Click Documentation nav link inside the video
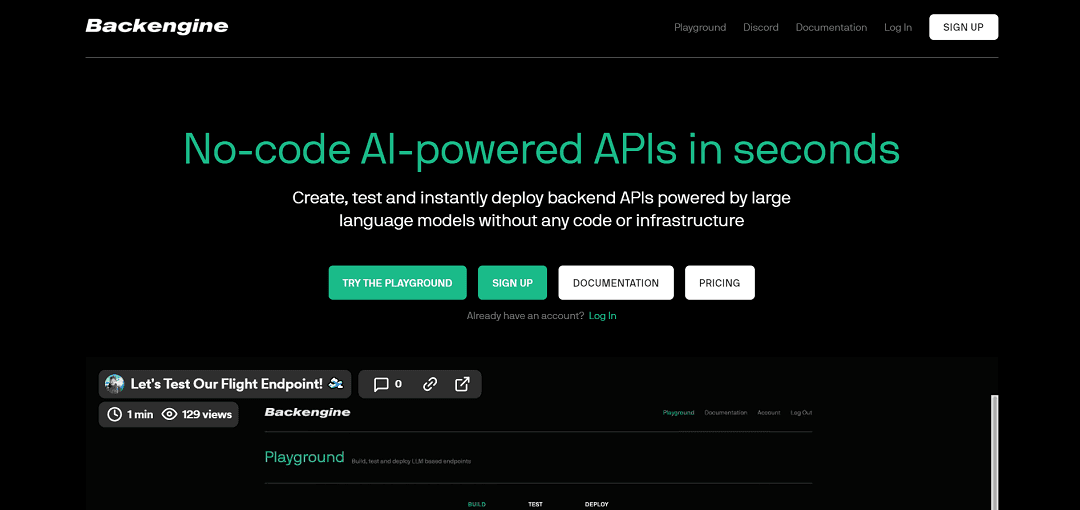This screenshot has height=510, width=1080. click(x=726, y=413)
